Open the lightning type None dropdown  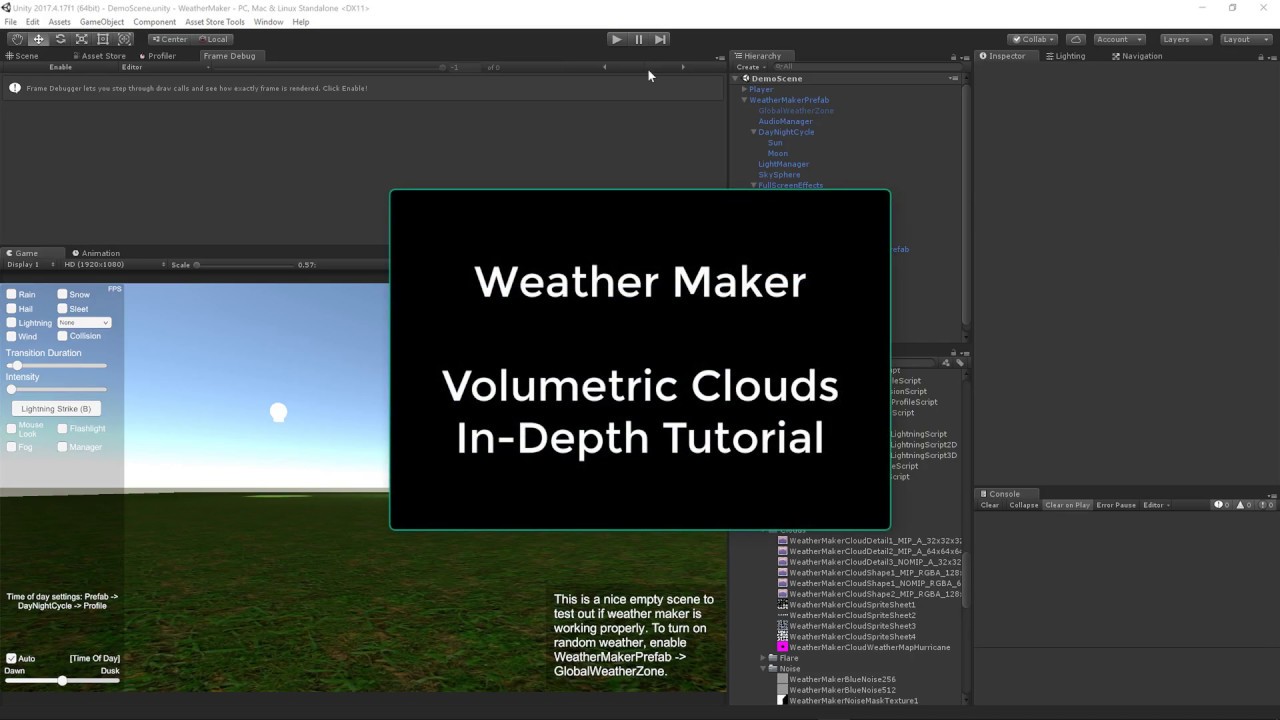pyautogui.click(x=84, y=323)
